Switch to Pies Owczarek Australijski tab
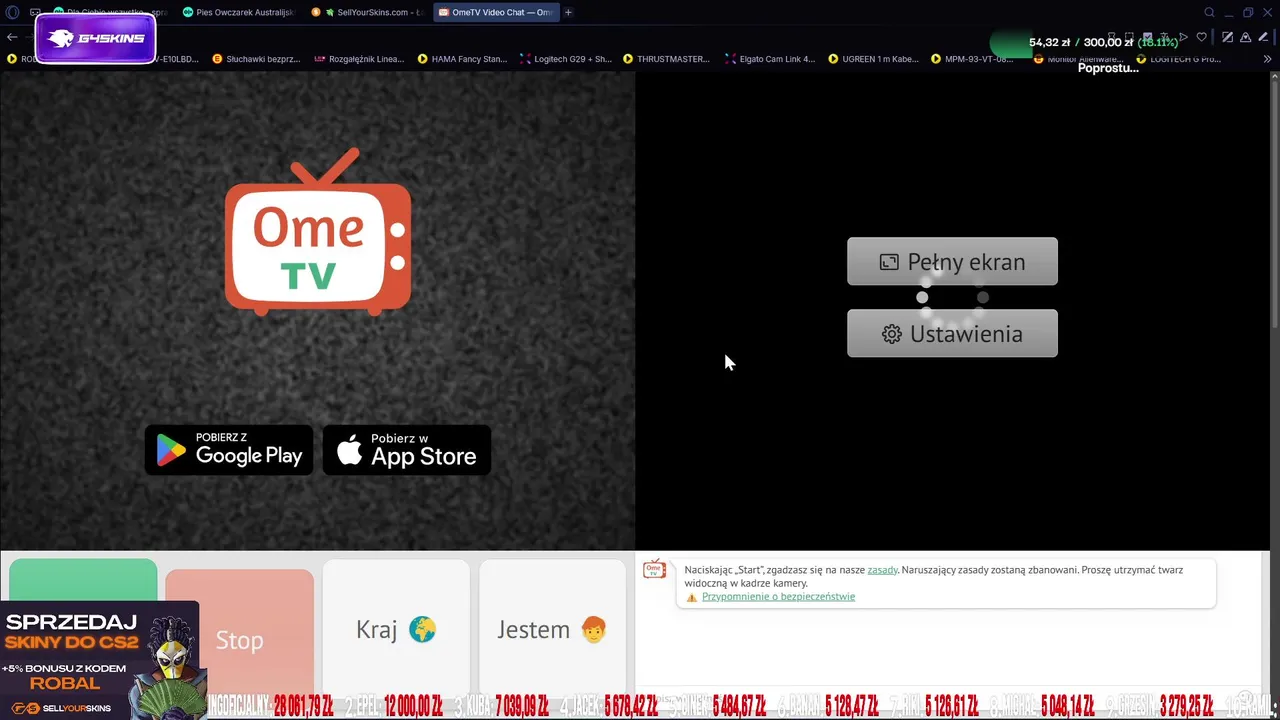The image size is (1280, 720). pos(237,12)
